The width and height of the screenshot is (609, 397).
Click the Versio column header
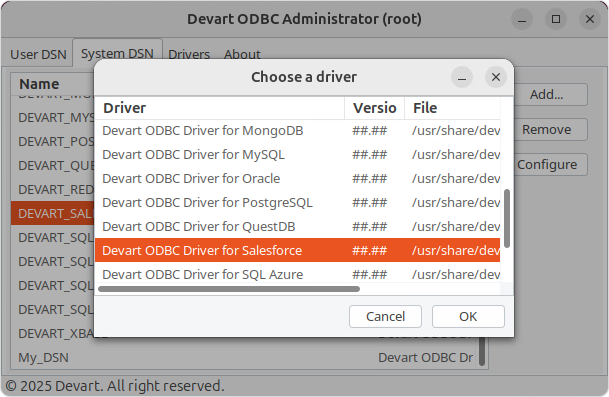(374, 108)
